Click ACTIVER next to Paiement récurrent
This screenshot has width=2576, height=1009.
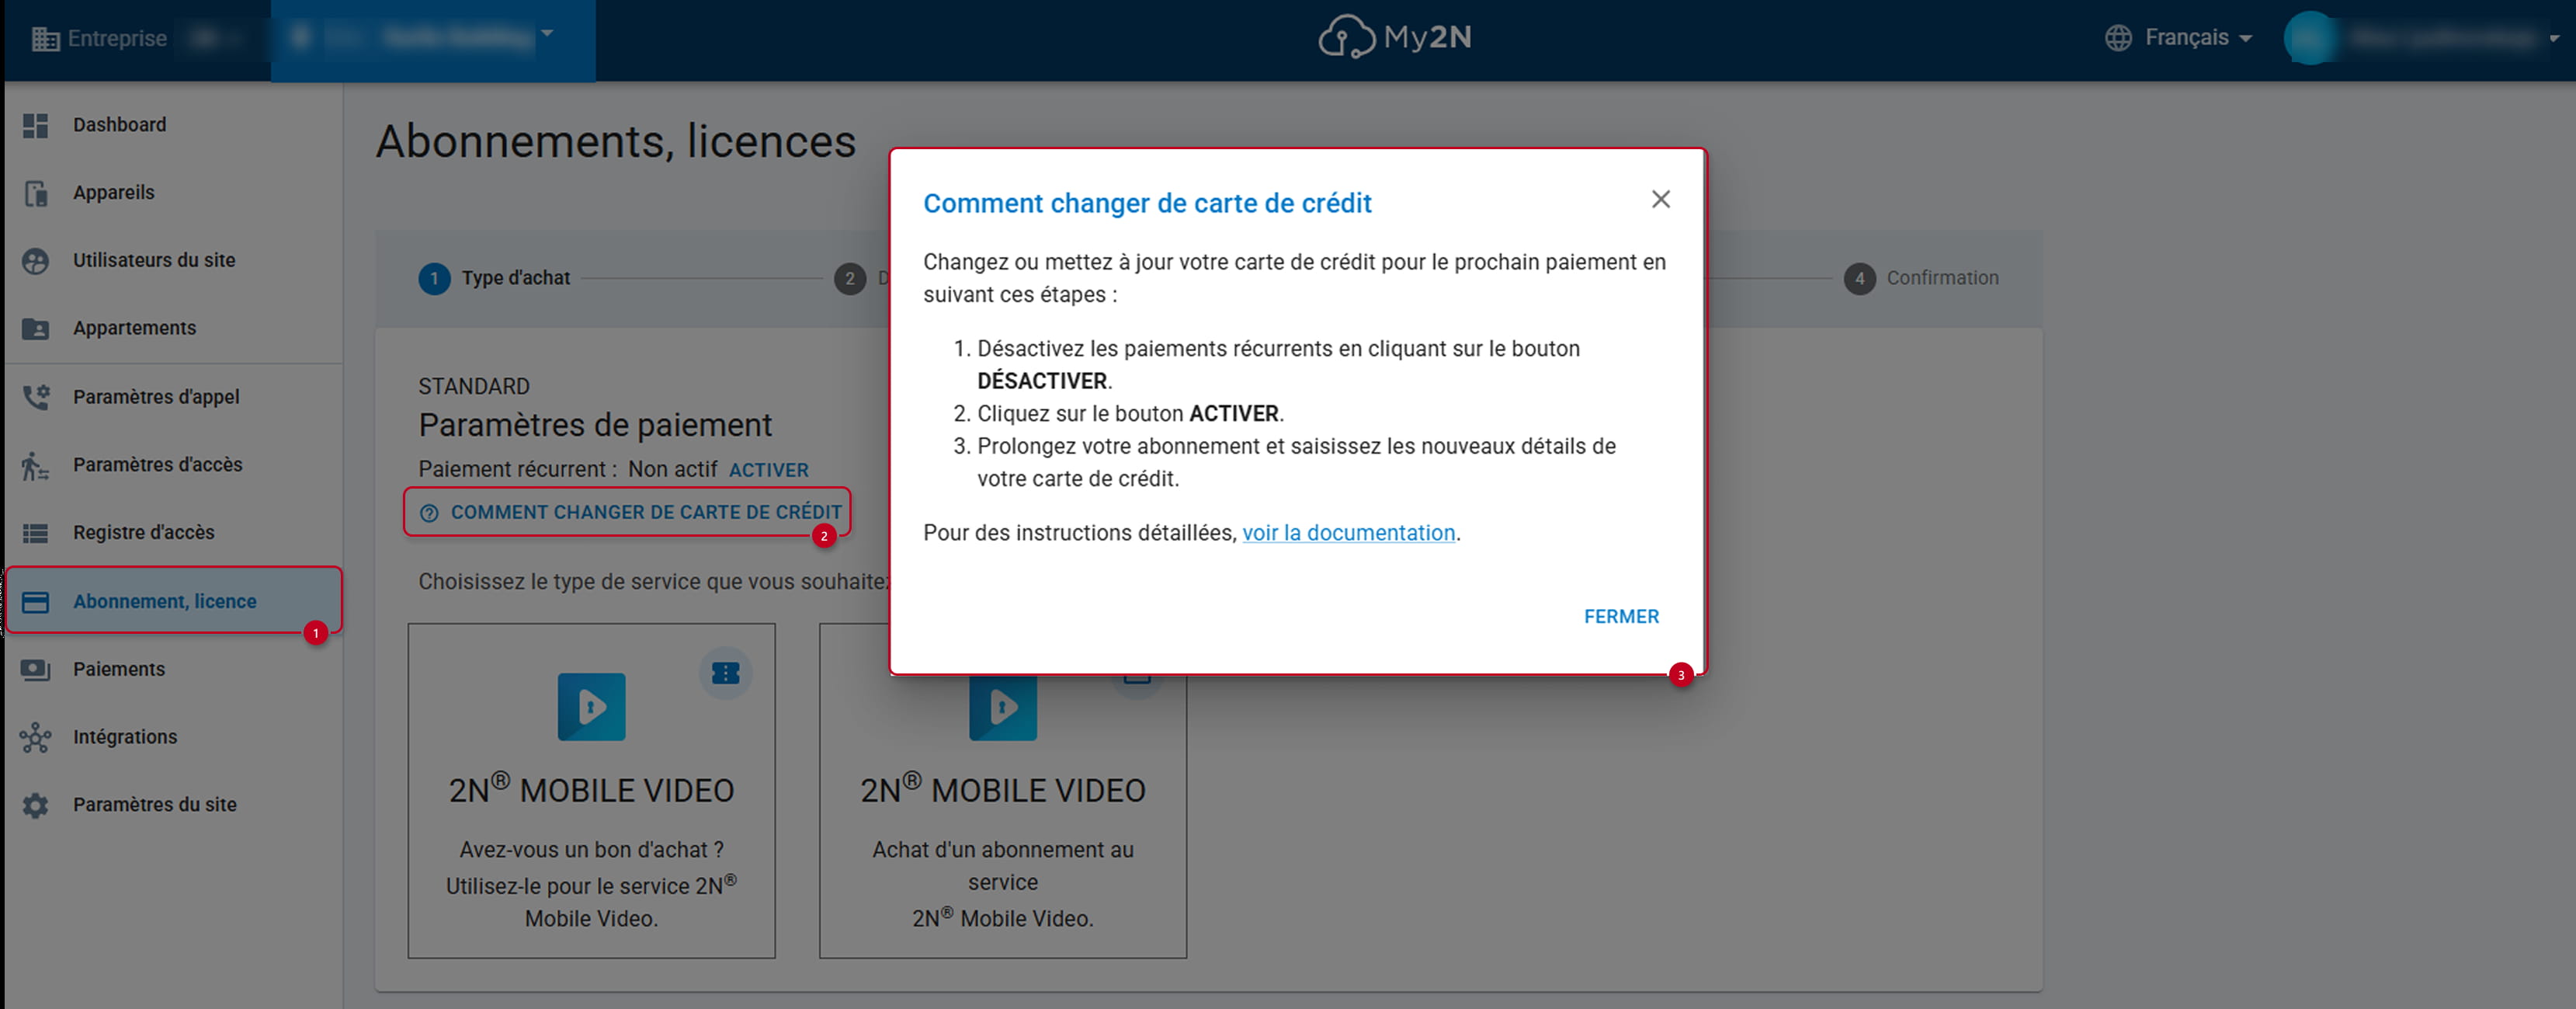pyautogui.click(x=768, y=470)
